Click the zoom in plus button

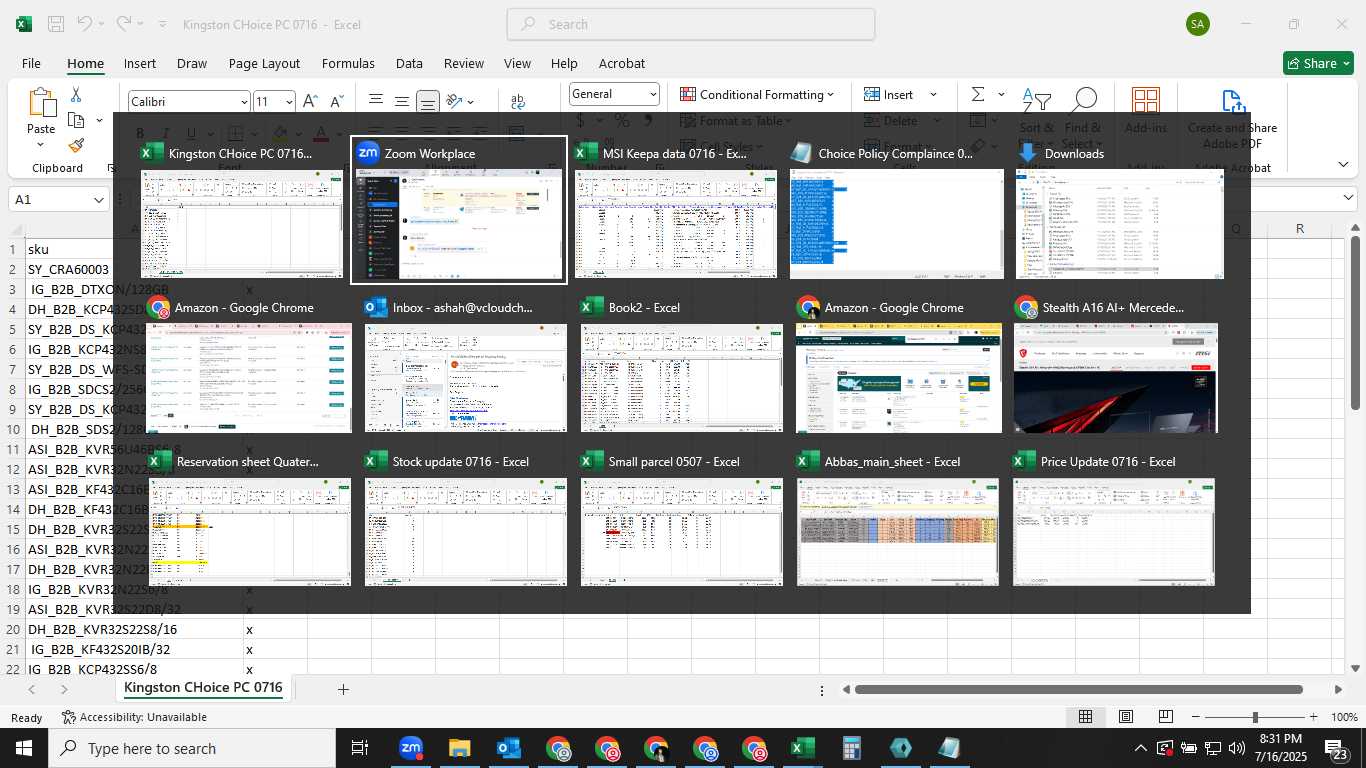click(x=1313, y=717)
